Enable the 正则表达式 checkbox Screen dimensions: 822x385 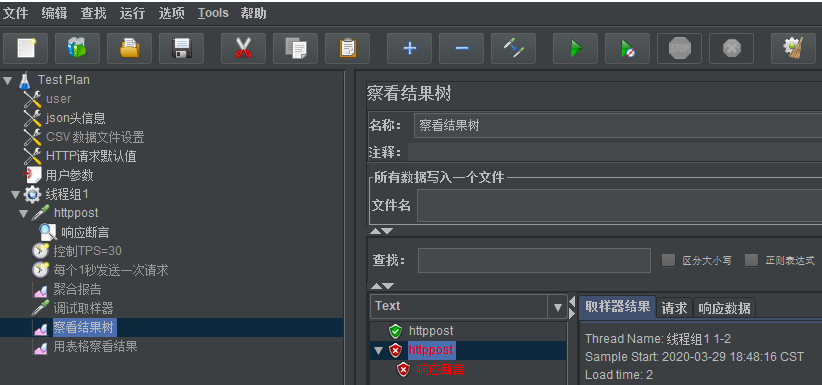pyautogui.click(x=751, y=260)
